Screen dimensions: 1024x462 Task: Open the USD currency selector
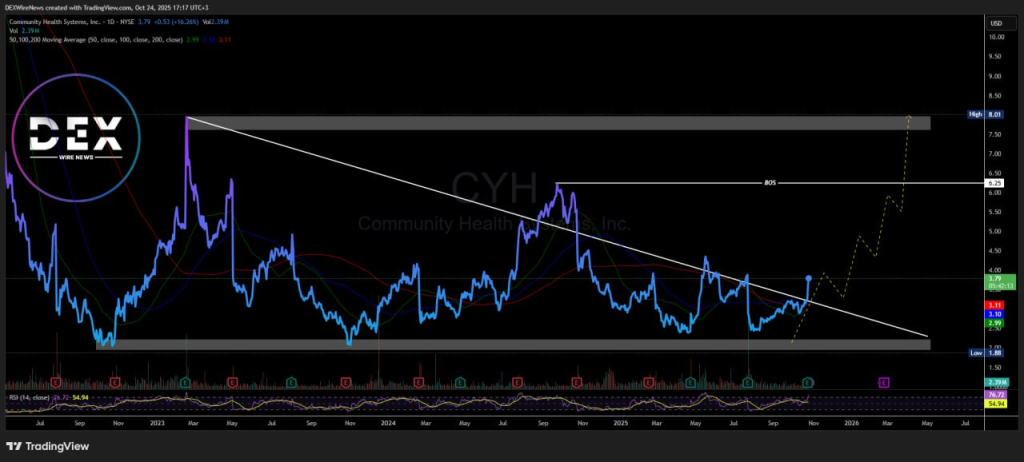(995, 22)
